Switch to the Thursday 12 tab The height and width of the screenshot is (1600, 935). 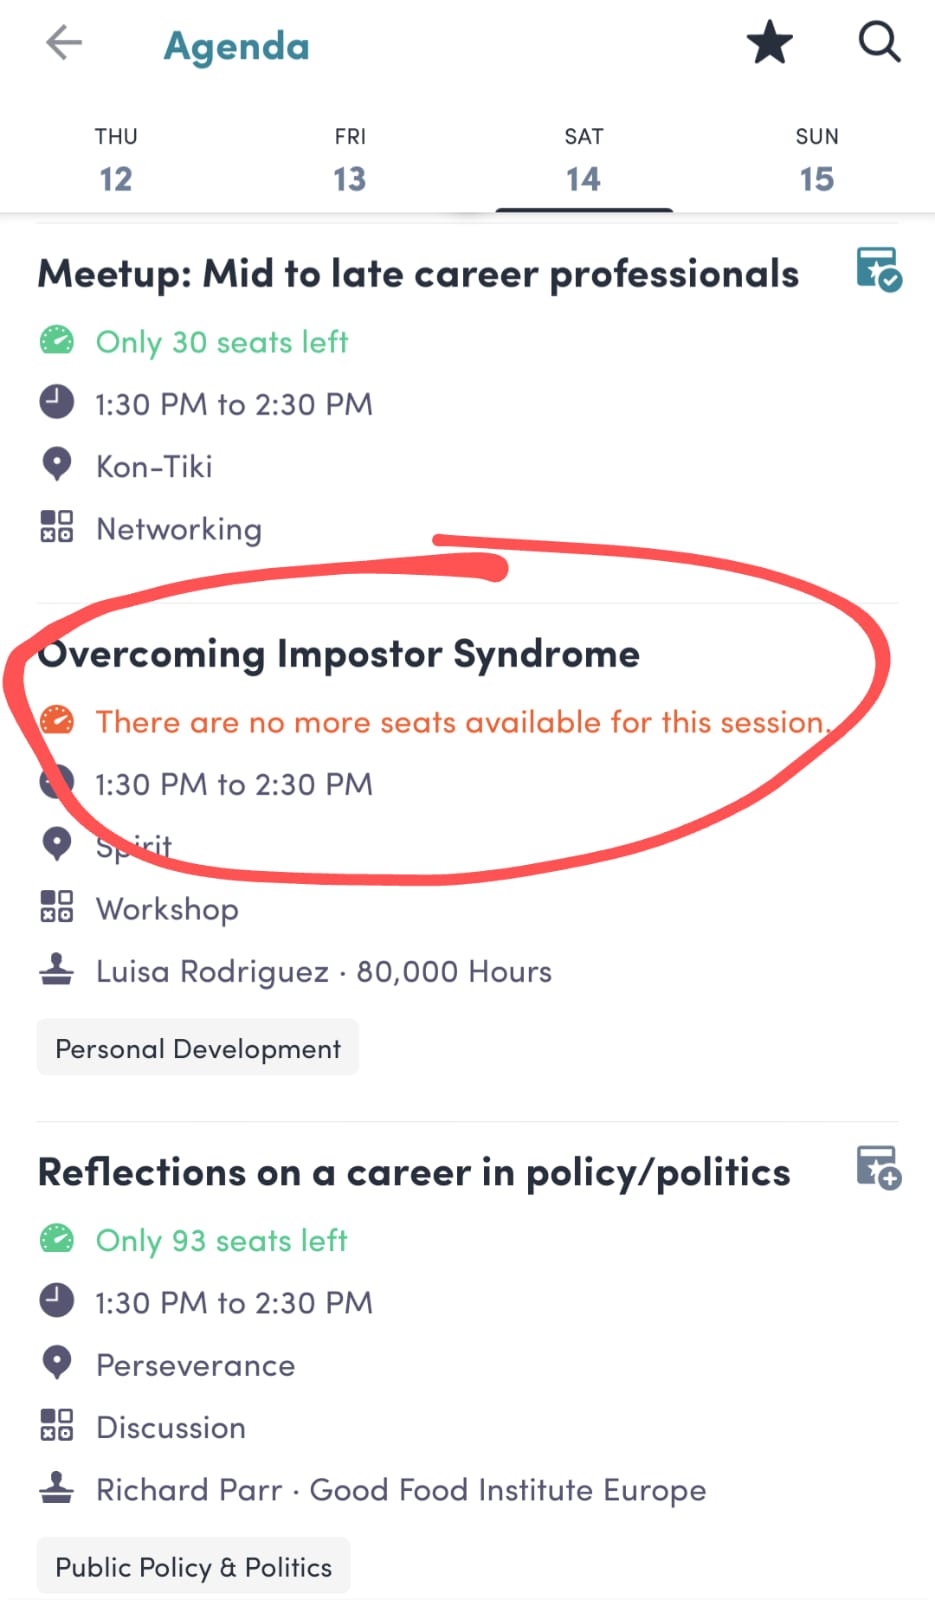tap(116, 162)
